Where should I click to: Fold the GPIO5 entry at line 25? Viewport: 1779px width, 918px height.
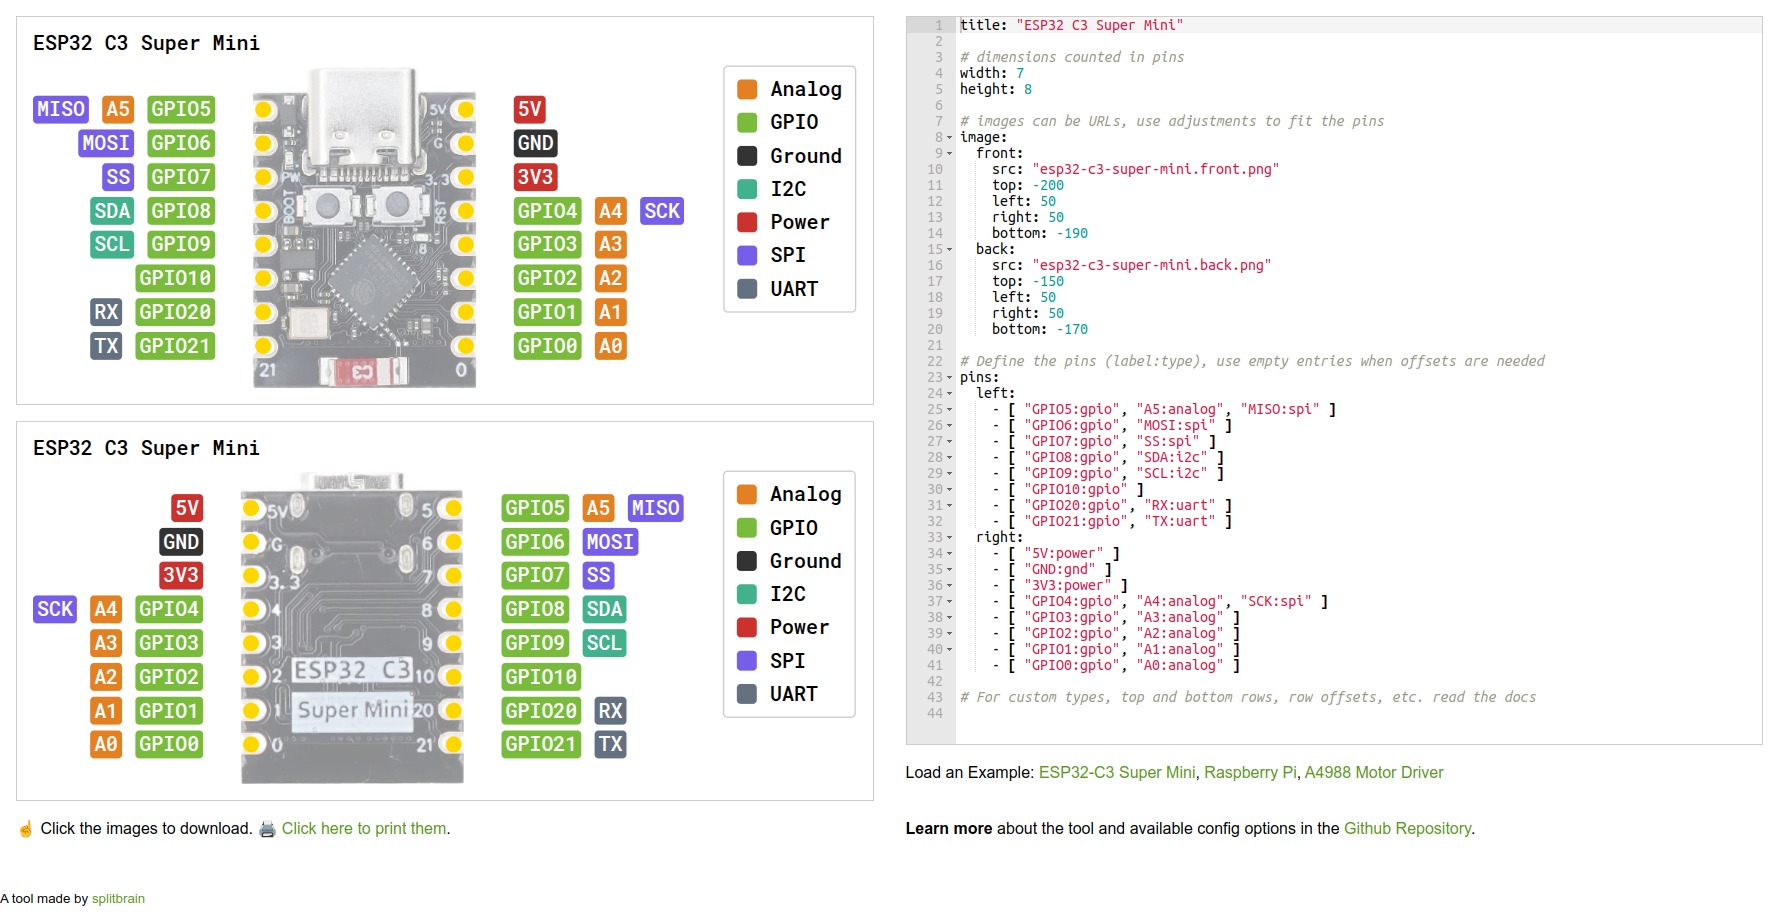[x=949, y=410]
